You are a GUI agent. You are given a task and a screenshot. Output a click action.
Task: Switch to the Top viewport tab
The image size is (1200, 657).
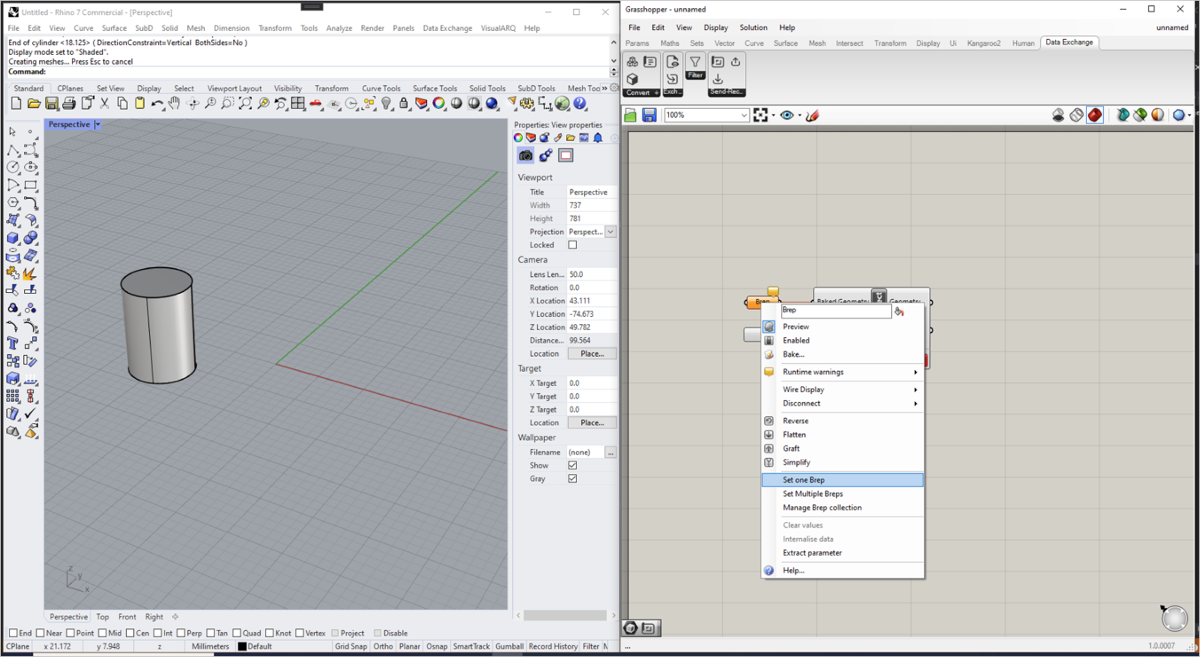click(103, 617)
